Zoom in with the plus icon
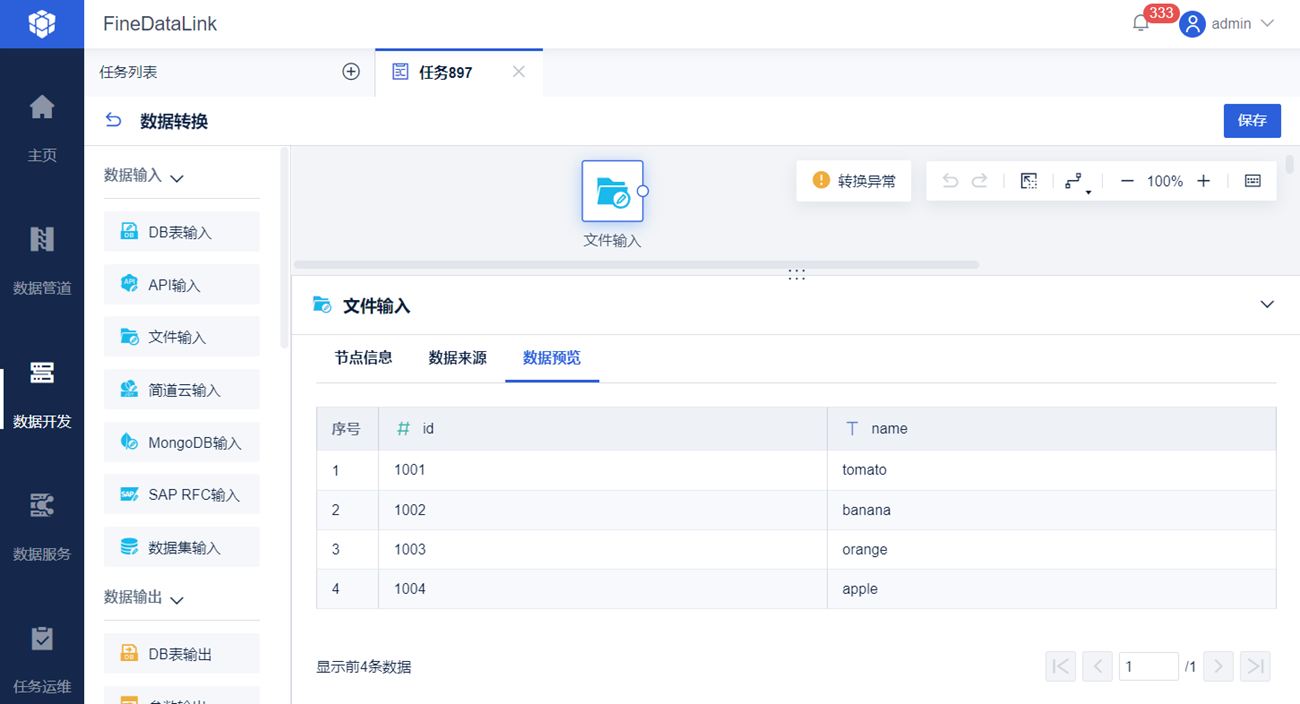 (x=1203, y=181)
